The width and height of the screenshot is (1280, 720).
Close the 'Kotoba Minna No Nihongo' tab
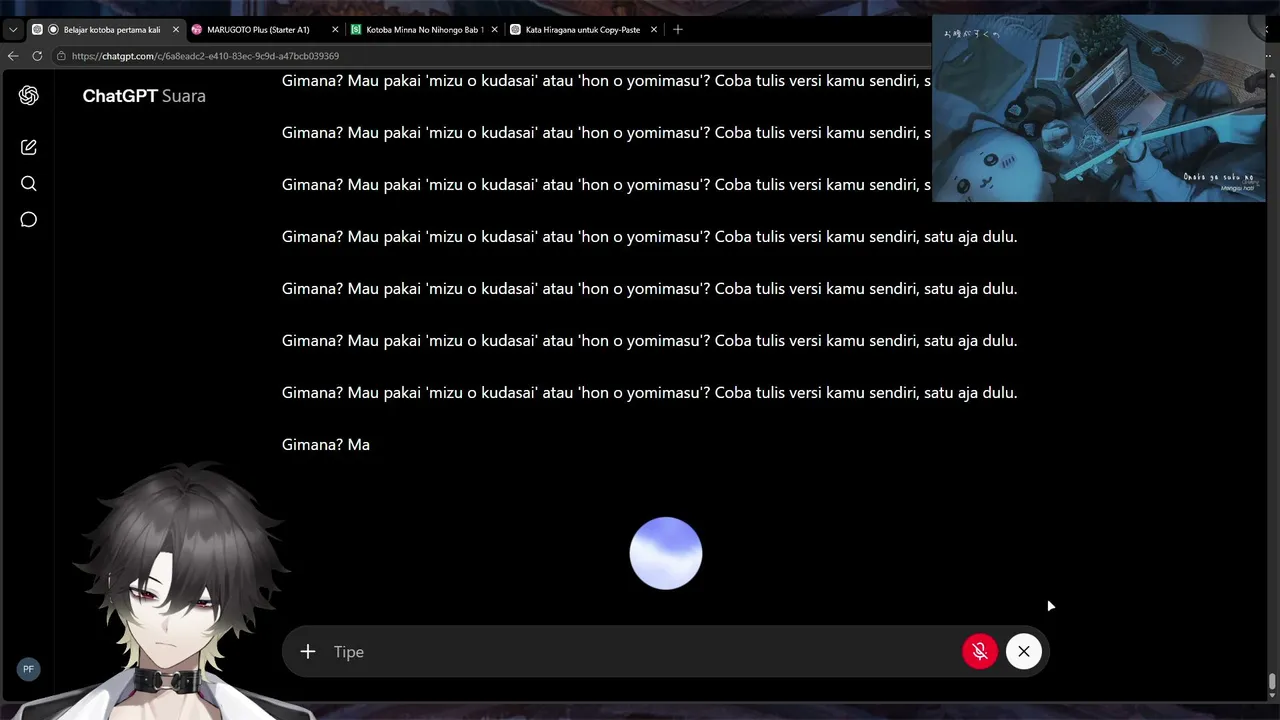[494, 30]
